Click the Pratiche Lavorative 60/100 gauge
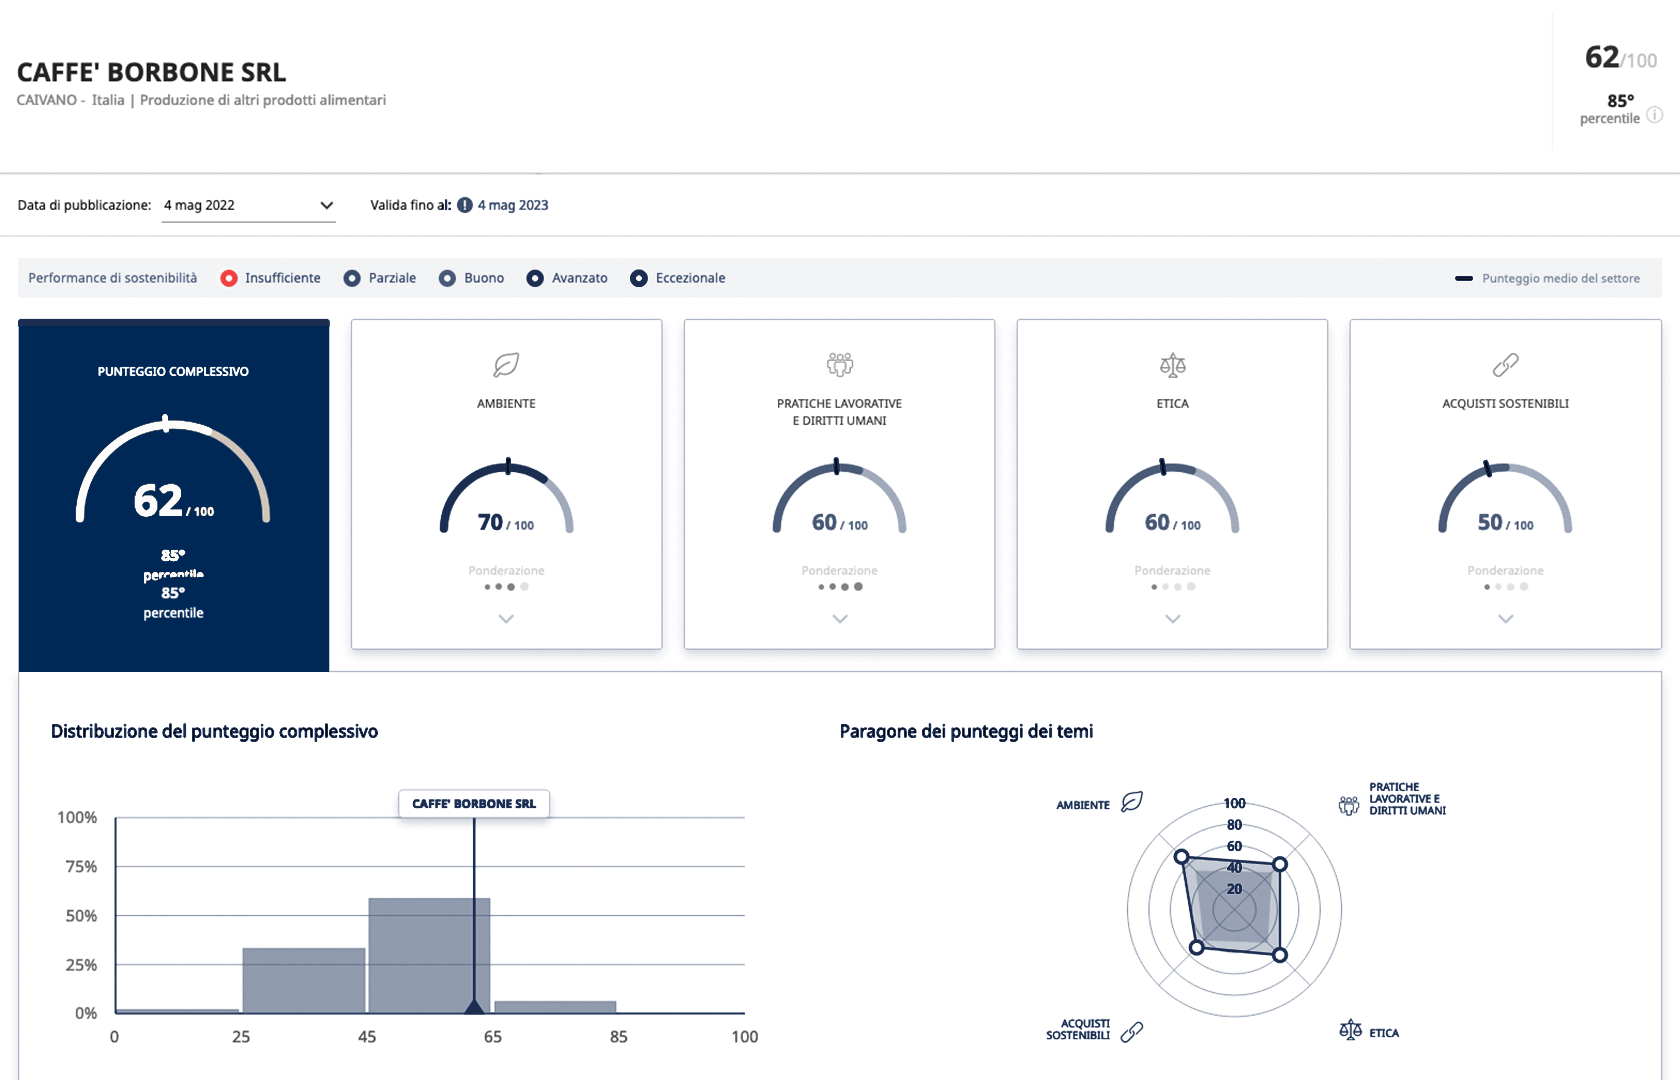1680x1080 pixels. coord(840,498)
